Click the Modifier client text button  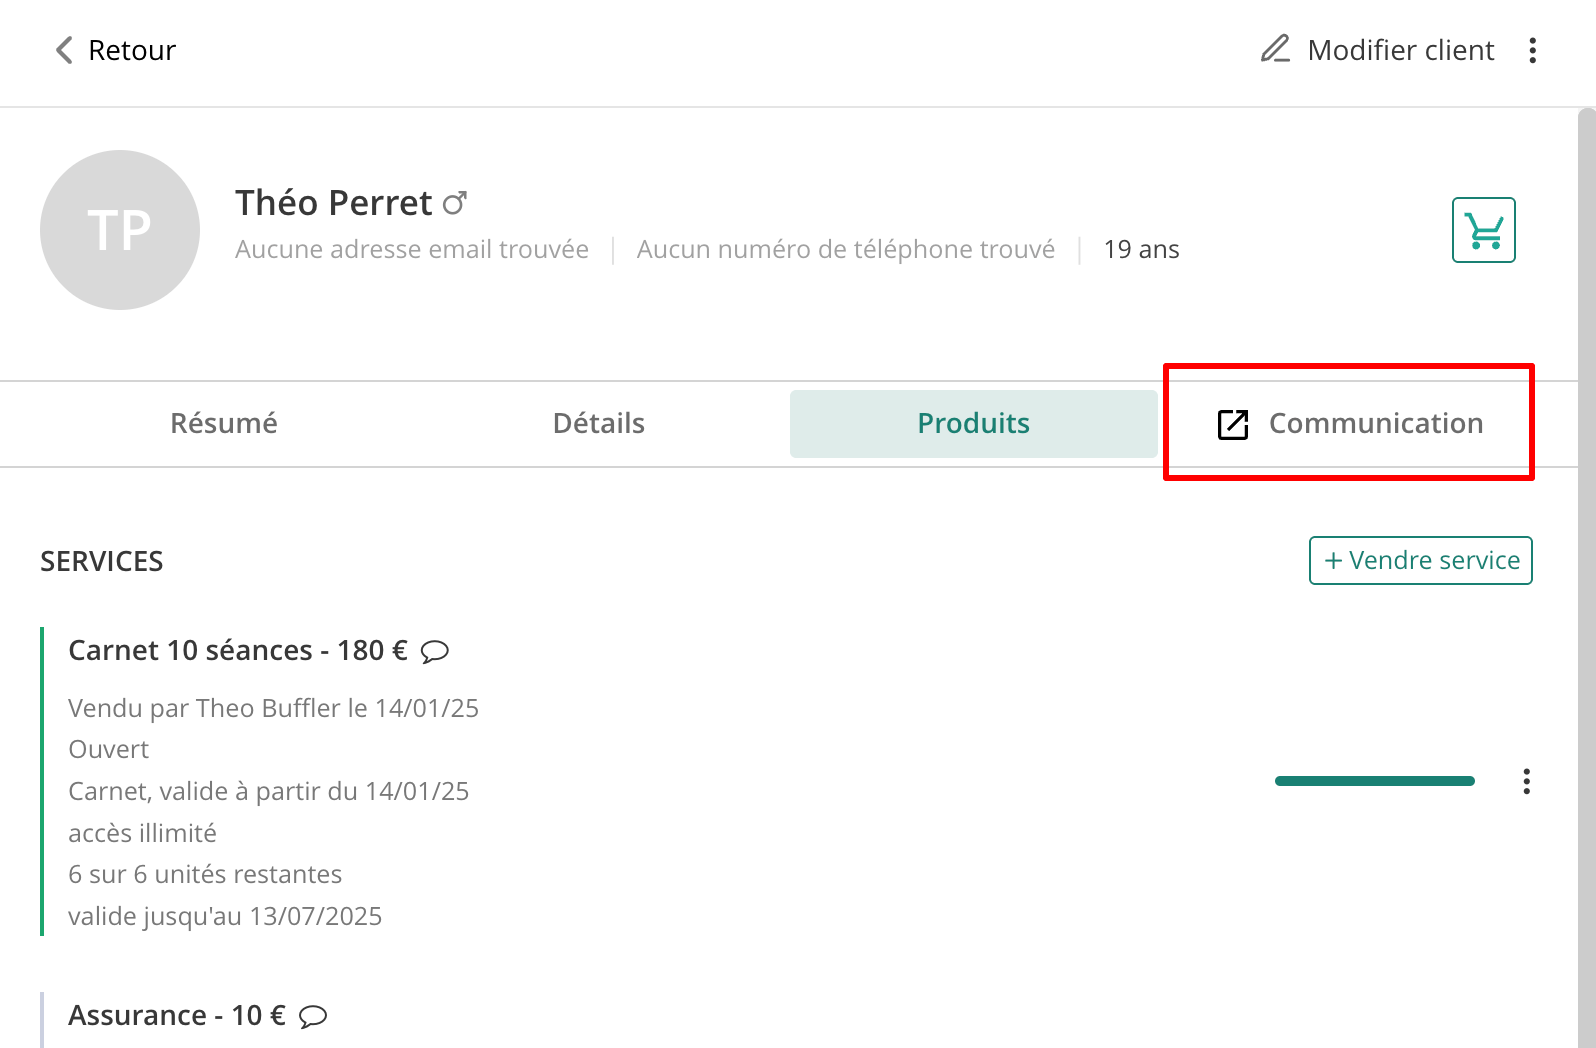pos(1400,50)
